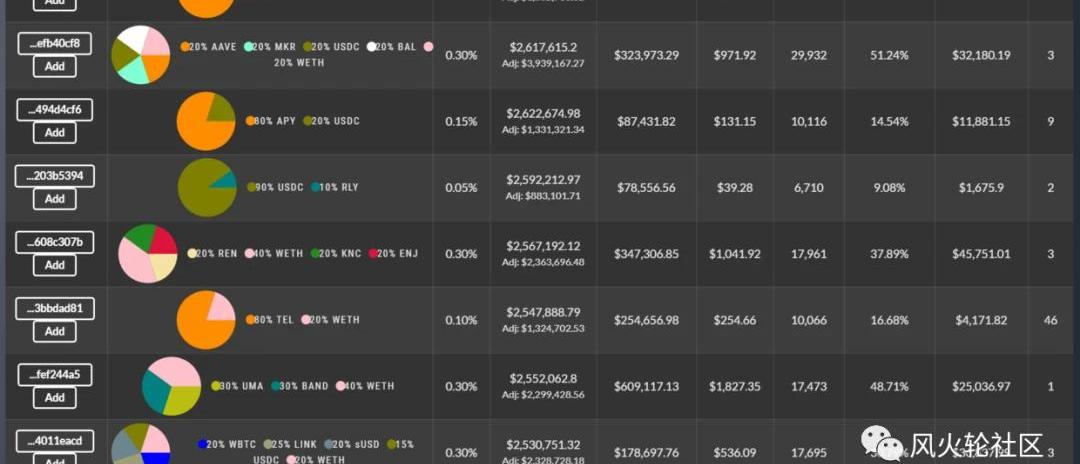Select the 90% USDC pool pie chart
Screen dimensions: 1080x464
[207, 187]
